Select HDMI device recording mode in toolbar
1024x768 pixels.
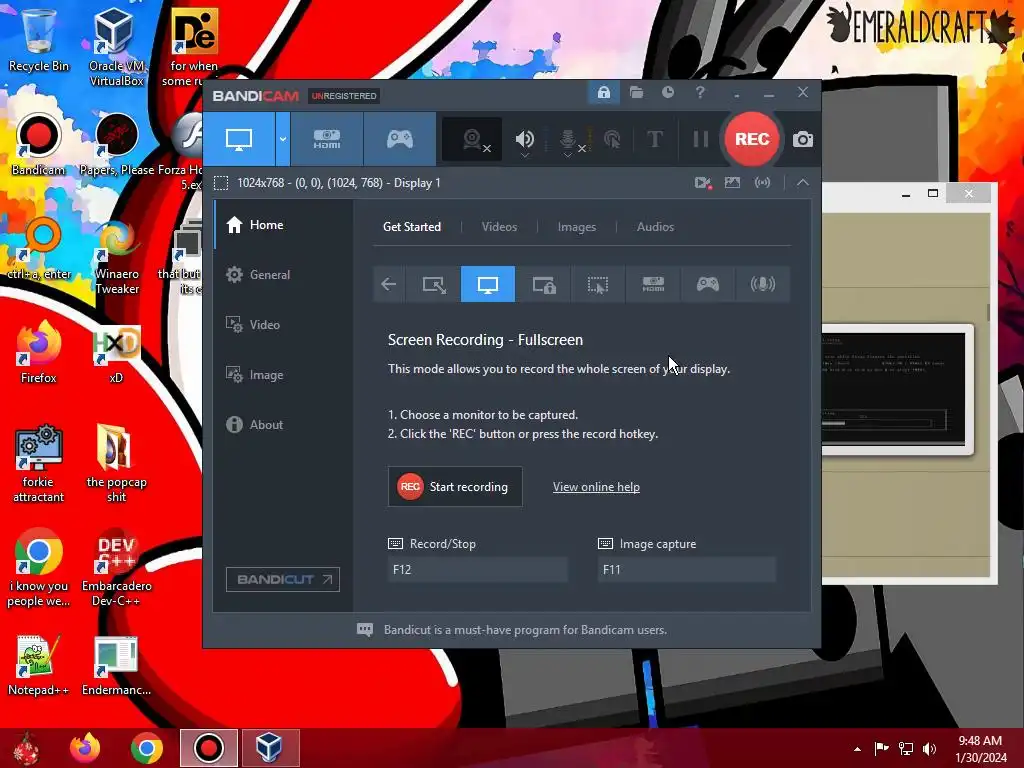327,139
